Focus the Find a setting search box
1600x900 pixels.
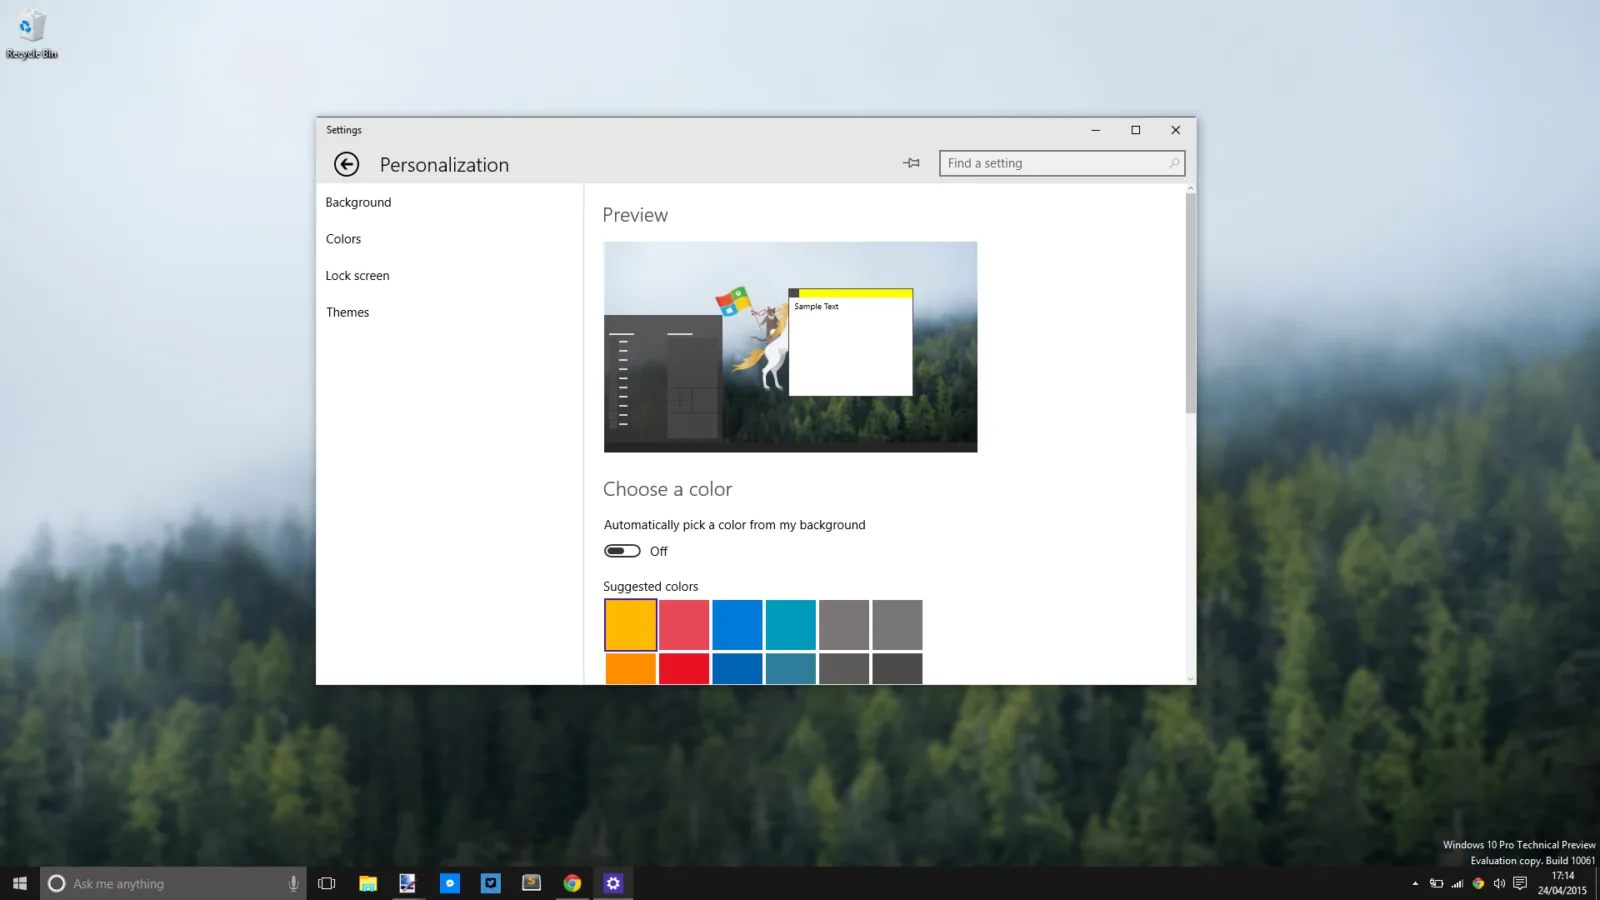click(x=1062, y=163)
